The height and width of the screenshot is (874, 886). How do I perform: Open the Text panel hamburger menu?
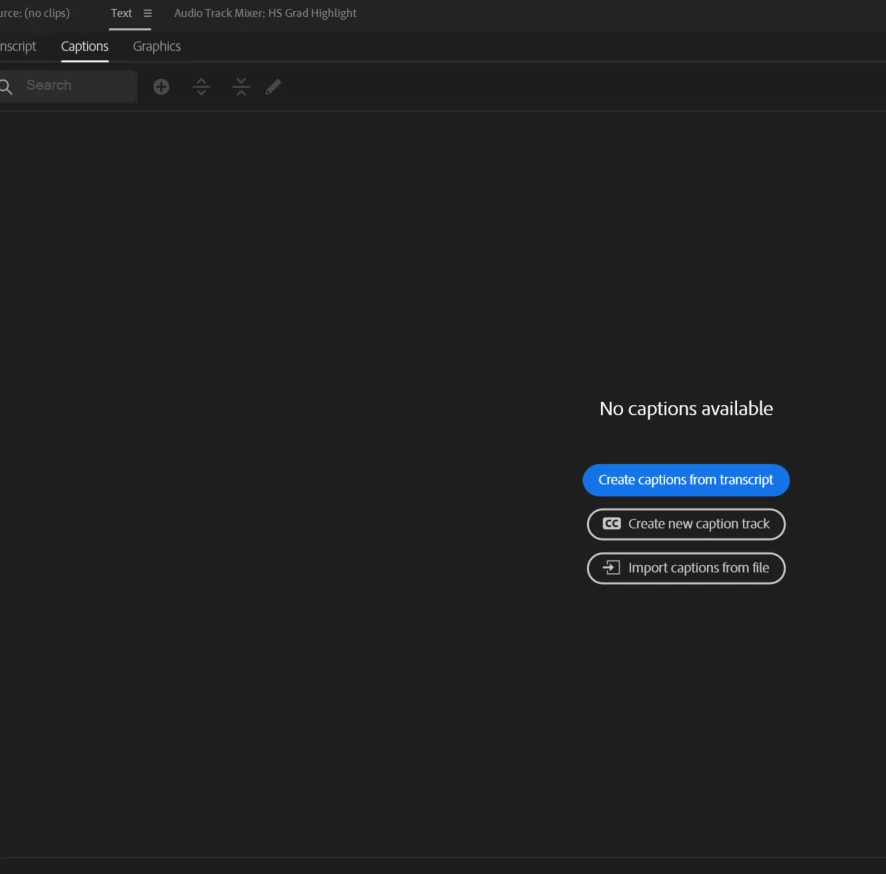(147, 13)
